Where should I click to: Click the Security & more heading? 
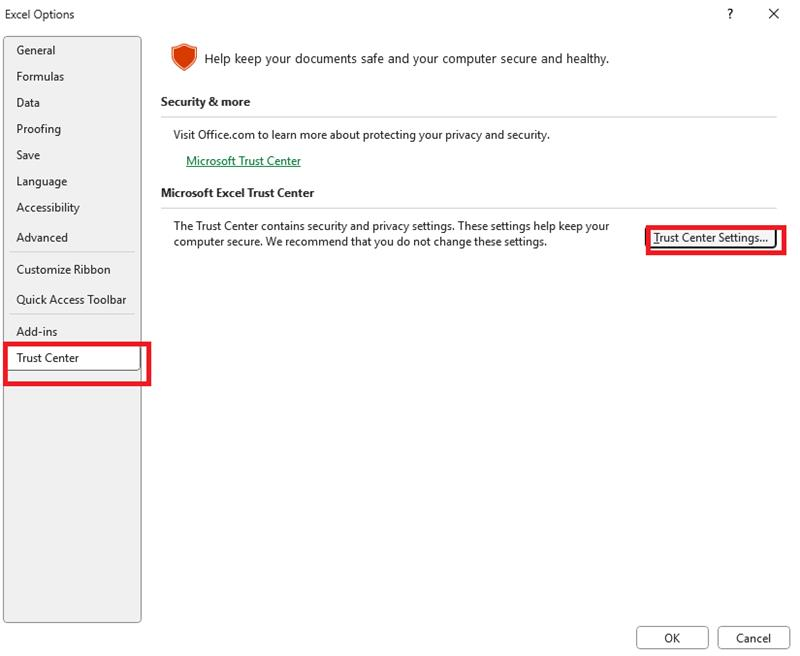click(205, 102)
